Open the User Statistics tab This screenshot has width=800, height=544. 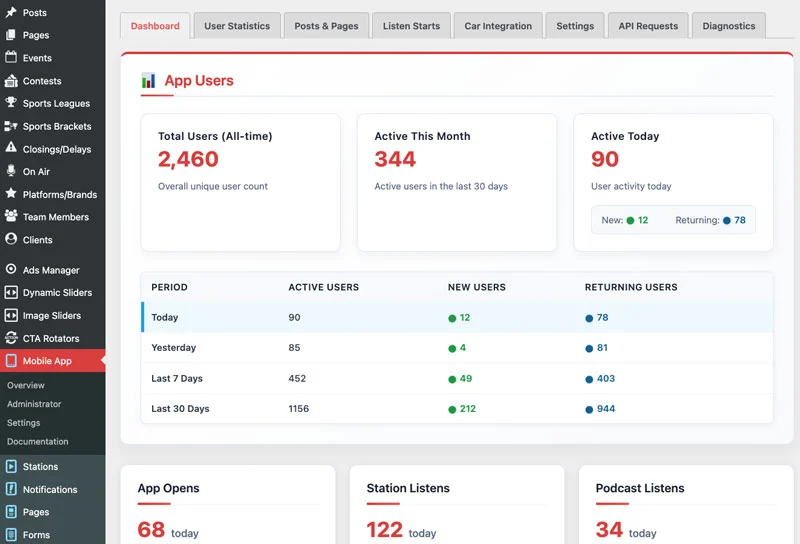pyautogui.click(x=237, y=26)
